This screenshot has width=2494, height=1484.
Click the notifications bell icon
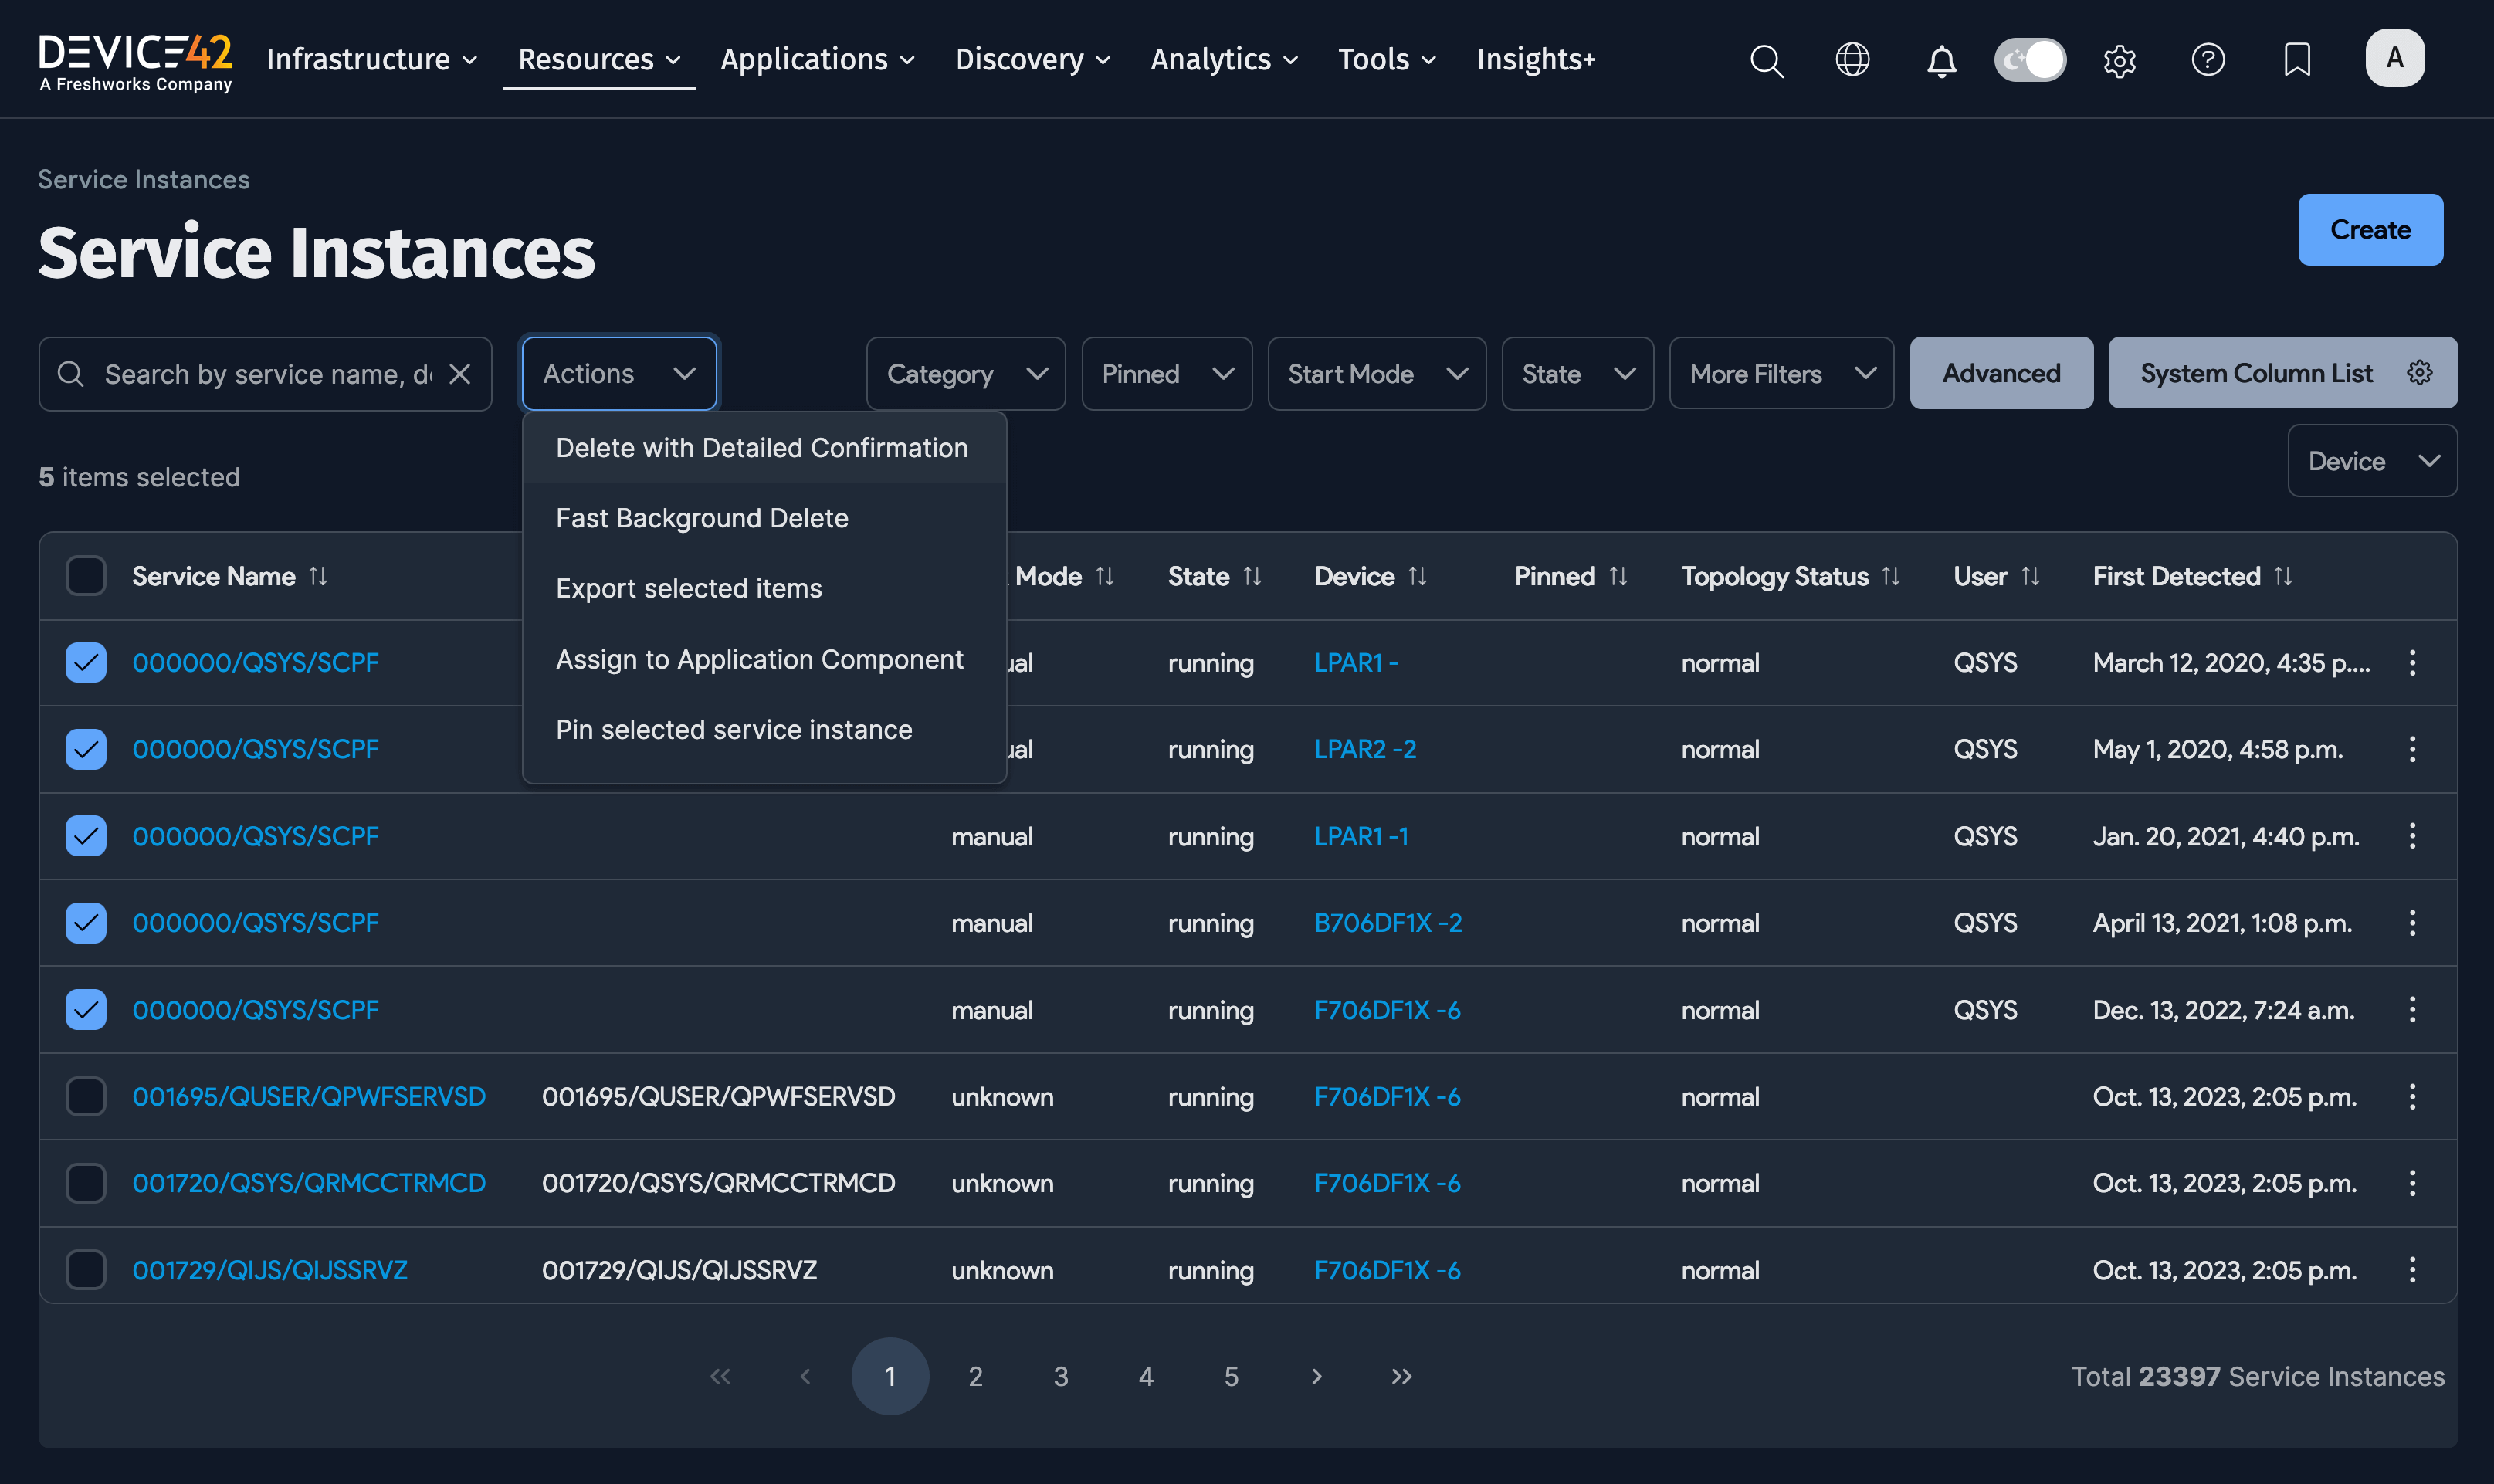(1941, 60)
